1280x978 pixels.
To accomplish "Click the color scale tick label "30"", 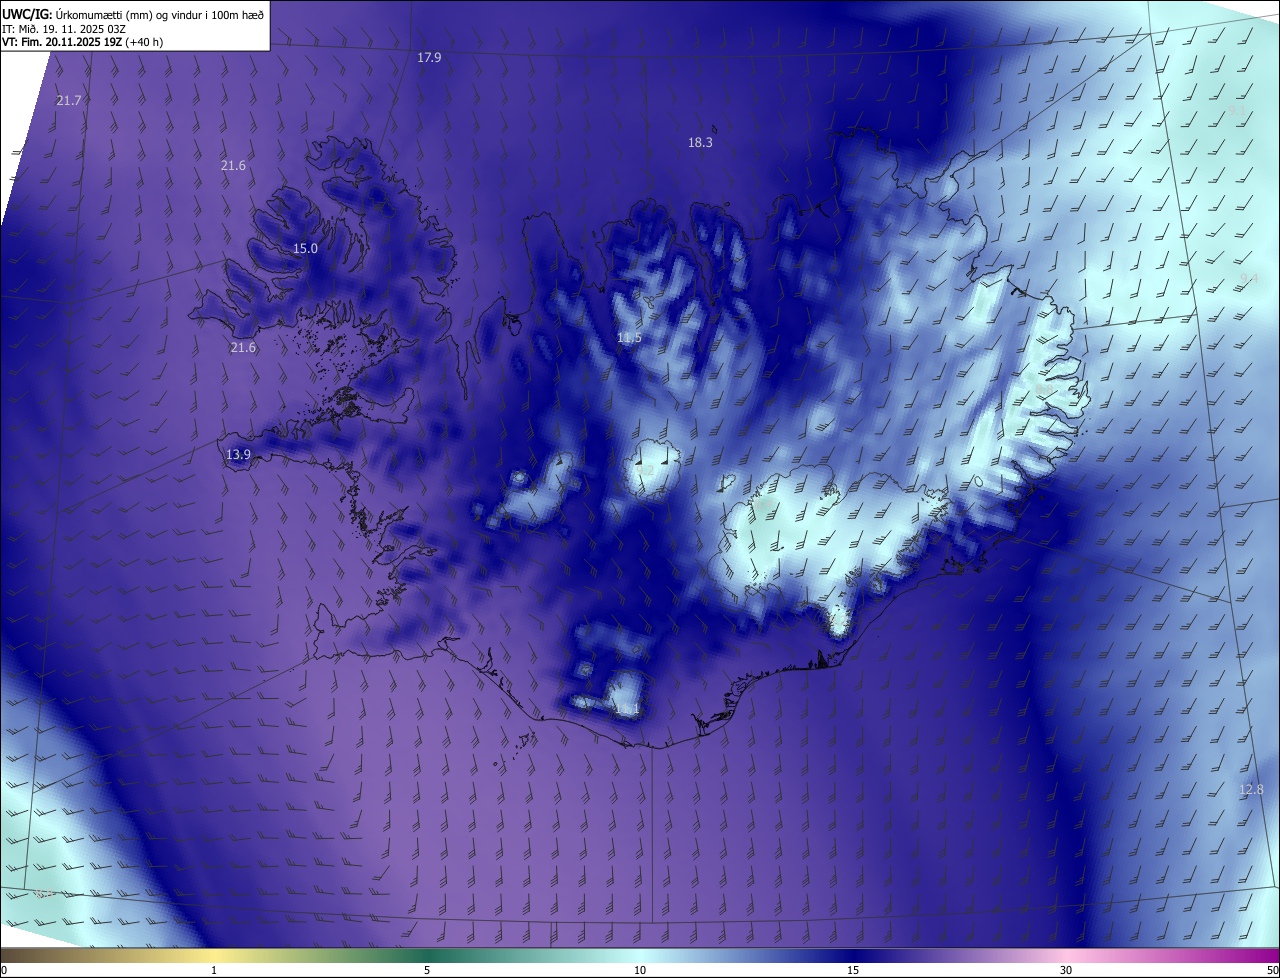I will [1066, 970].
